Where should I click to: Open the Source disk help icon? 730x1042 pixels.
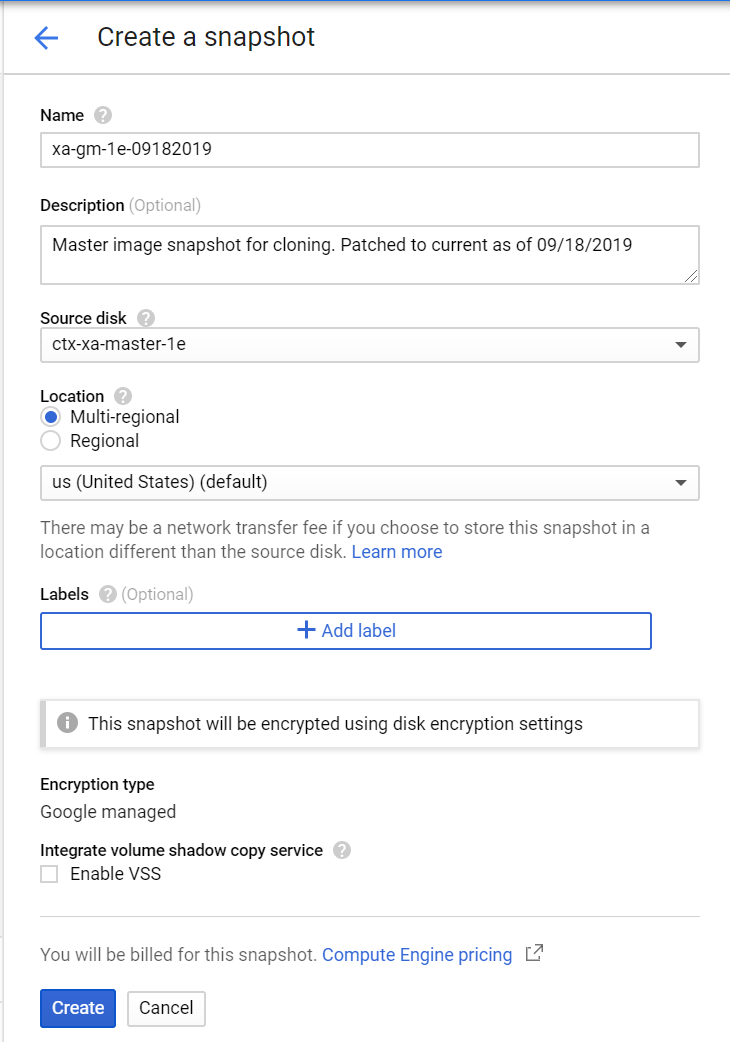pos(146,318)
